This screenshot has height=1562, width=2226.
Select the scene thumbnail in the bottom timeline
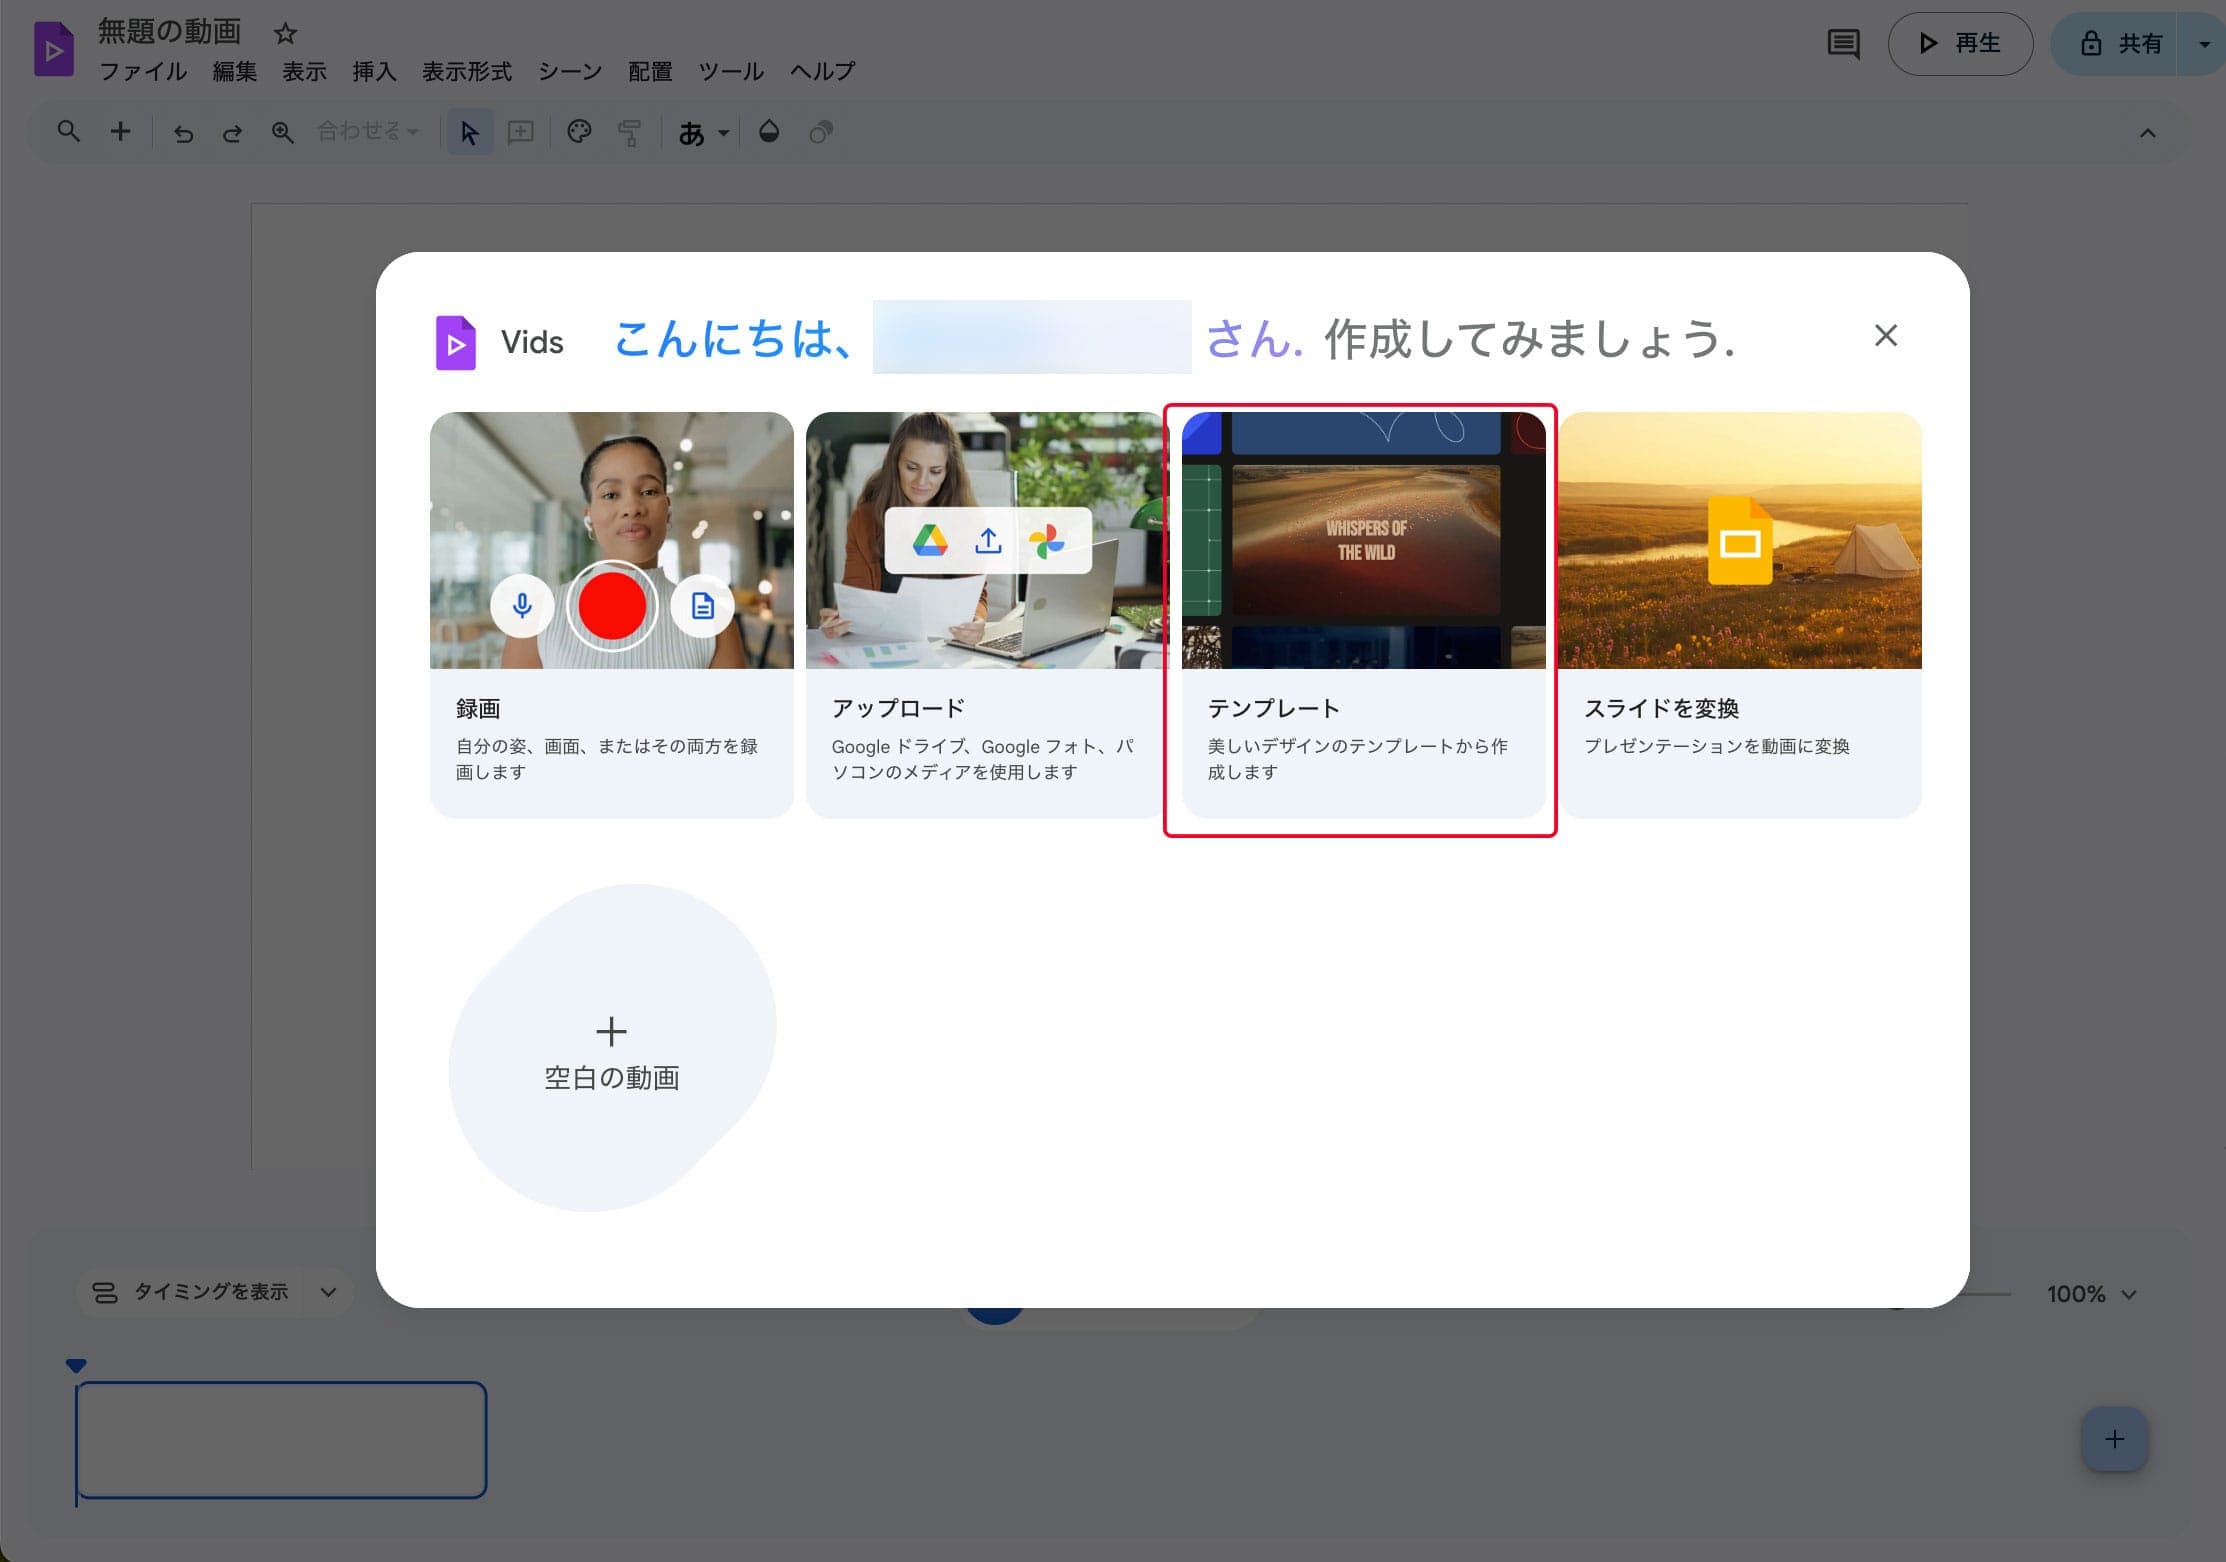click(280, 1440)
